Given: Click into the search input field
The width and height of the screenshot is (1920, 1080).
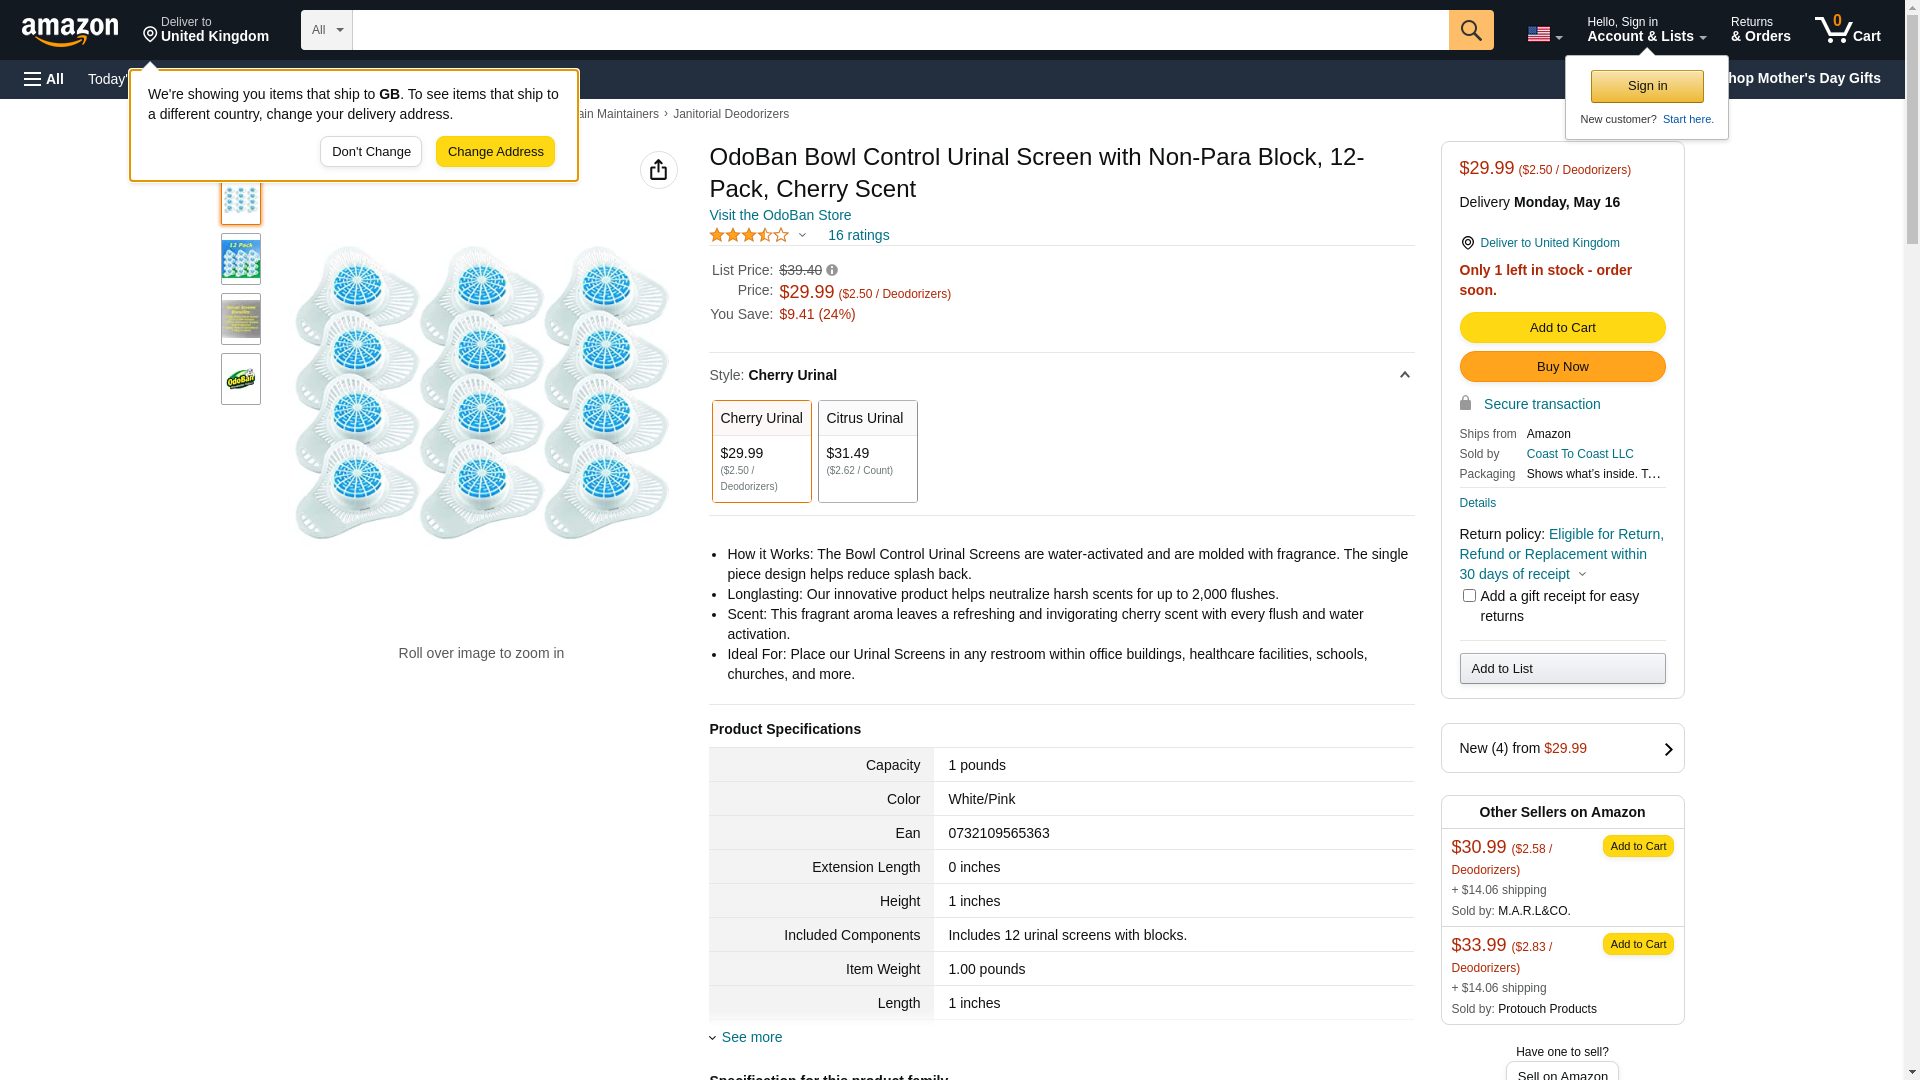Looking at the screenshot, I should tap(900, 30).
